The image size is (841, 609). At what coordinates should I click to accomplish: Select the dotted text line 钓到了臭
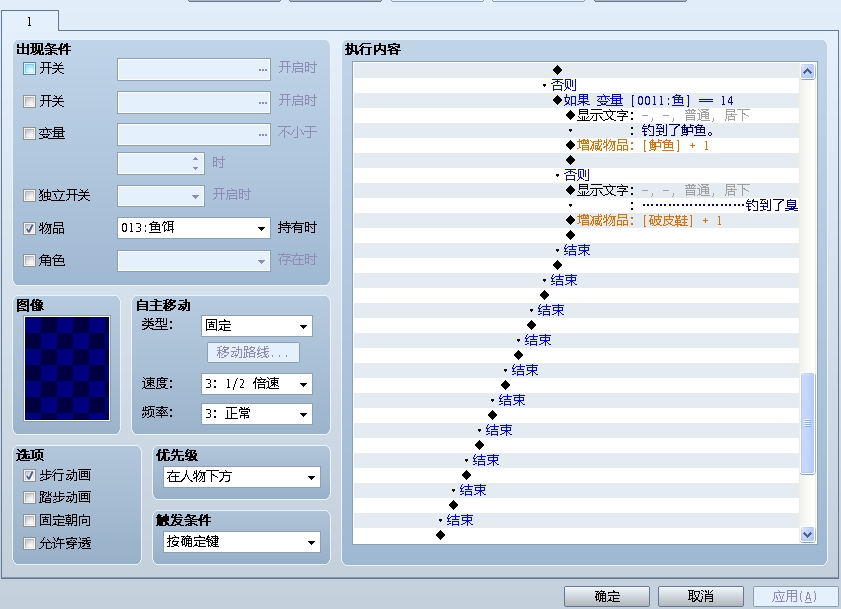(x=720, y=206)
